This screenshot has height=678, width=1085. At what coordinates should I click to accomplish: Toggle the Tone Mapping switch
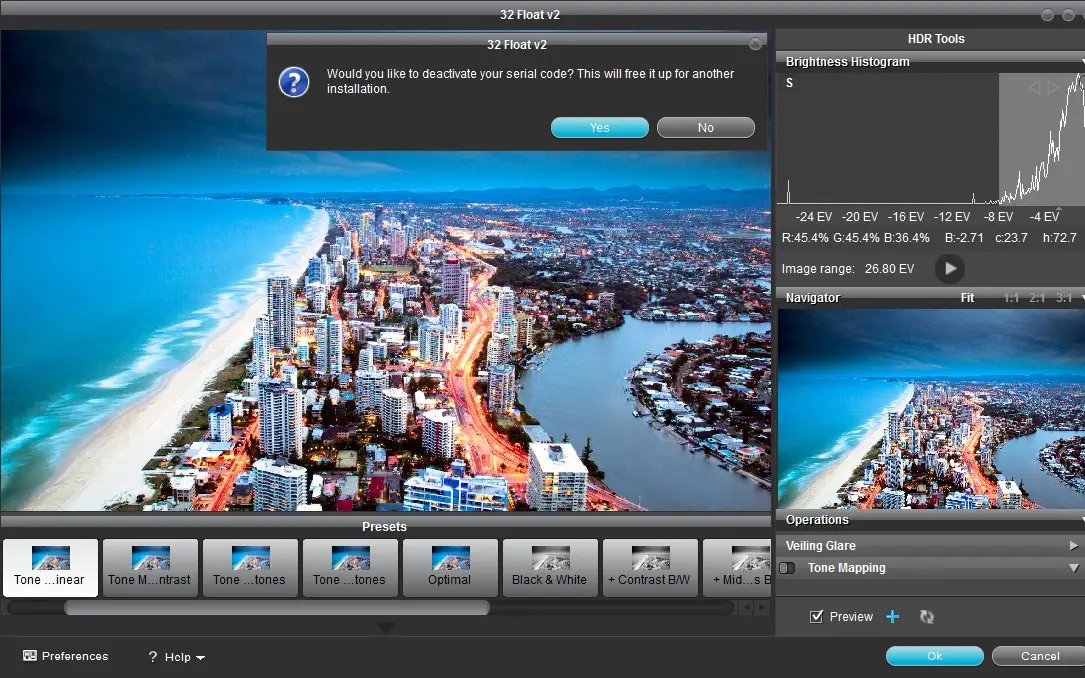click(787, 568)
